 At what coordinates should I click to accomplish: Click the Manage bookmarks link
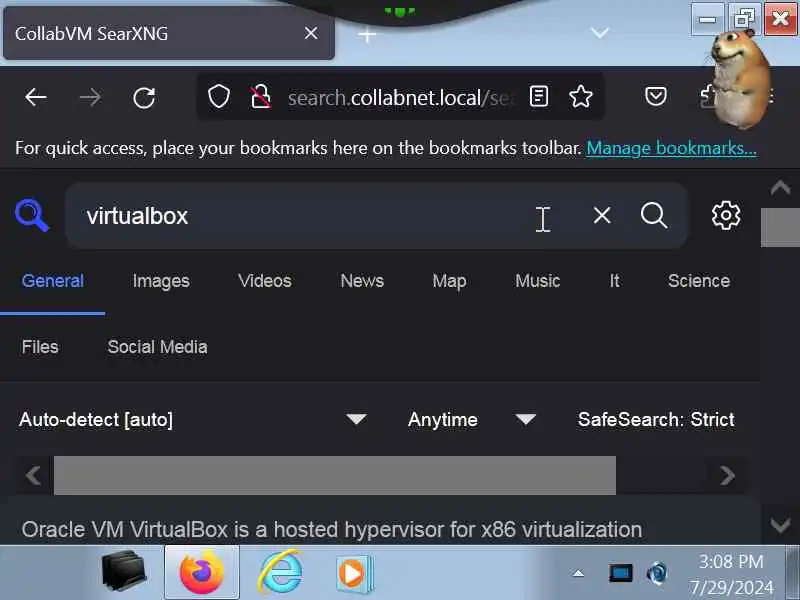point(671,148)
